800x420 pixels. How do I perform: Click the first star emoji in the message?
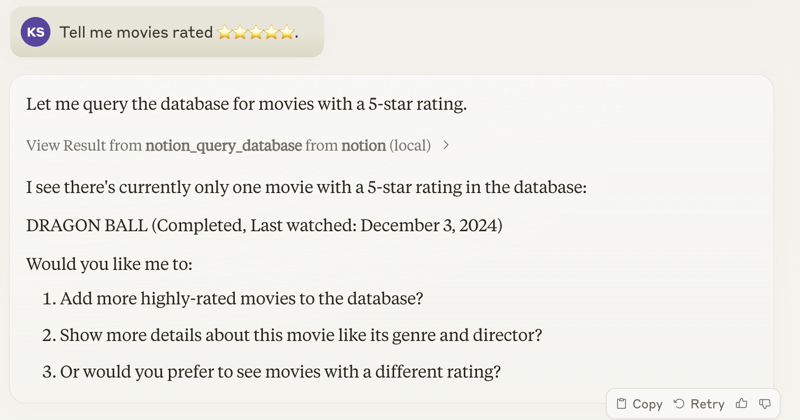(225, 33)
